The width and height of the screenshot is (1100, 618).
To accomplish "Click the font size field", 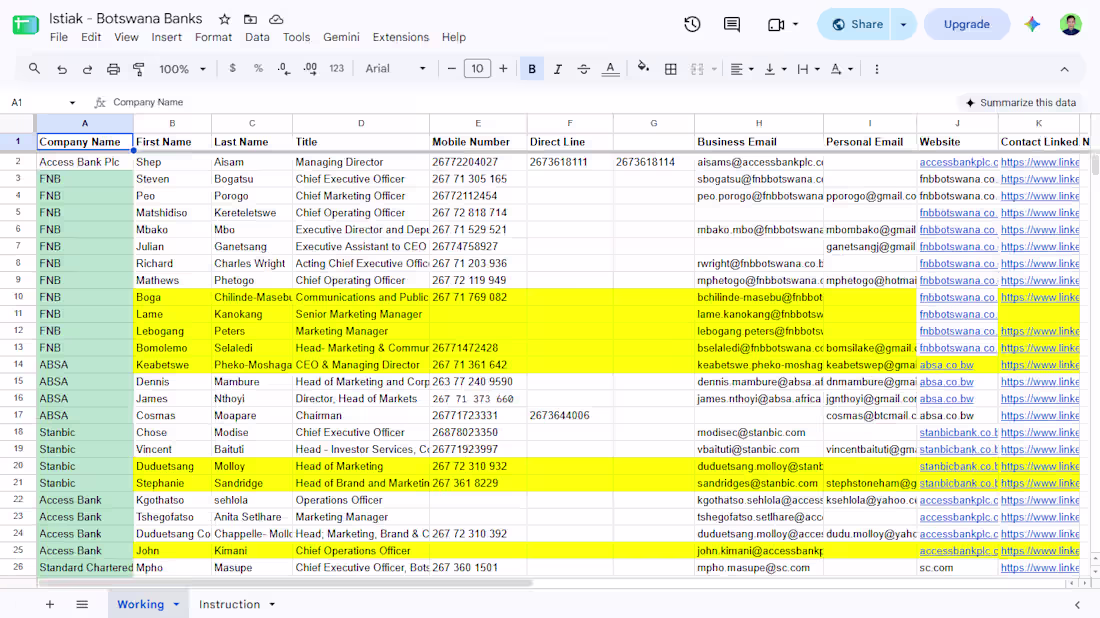I will [x=477, y=69].
